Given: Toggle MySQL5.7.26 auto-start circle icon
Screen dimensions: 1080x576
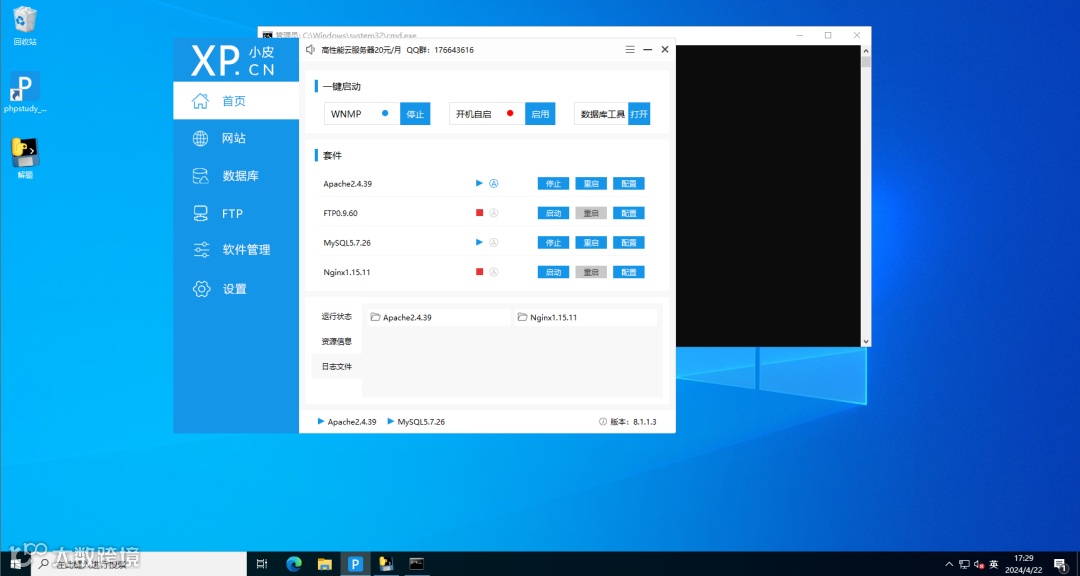Looking at the screenshot, I should 493,243.
